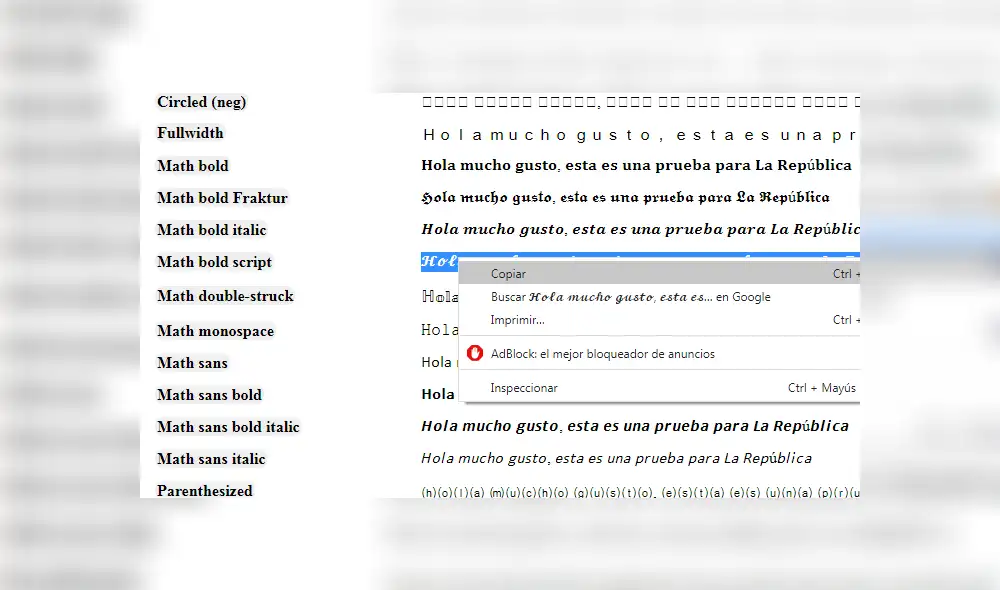Click the Math sans italic converted text
Image resolution: width=1000 pixels, height=590 pixels.
click(617, 458)
